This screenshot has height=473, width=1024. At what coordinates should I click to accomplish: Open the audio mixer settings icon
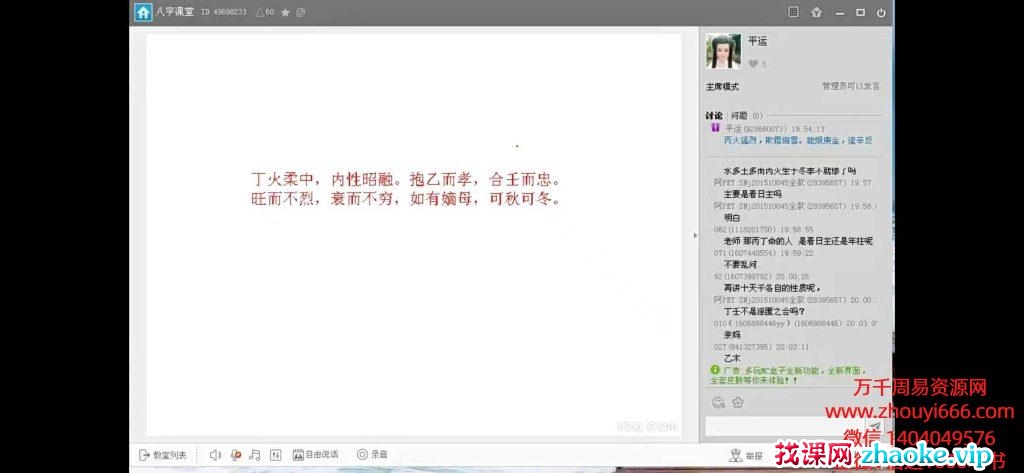[x=276, y=455]
